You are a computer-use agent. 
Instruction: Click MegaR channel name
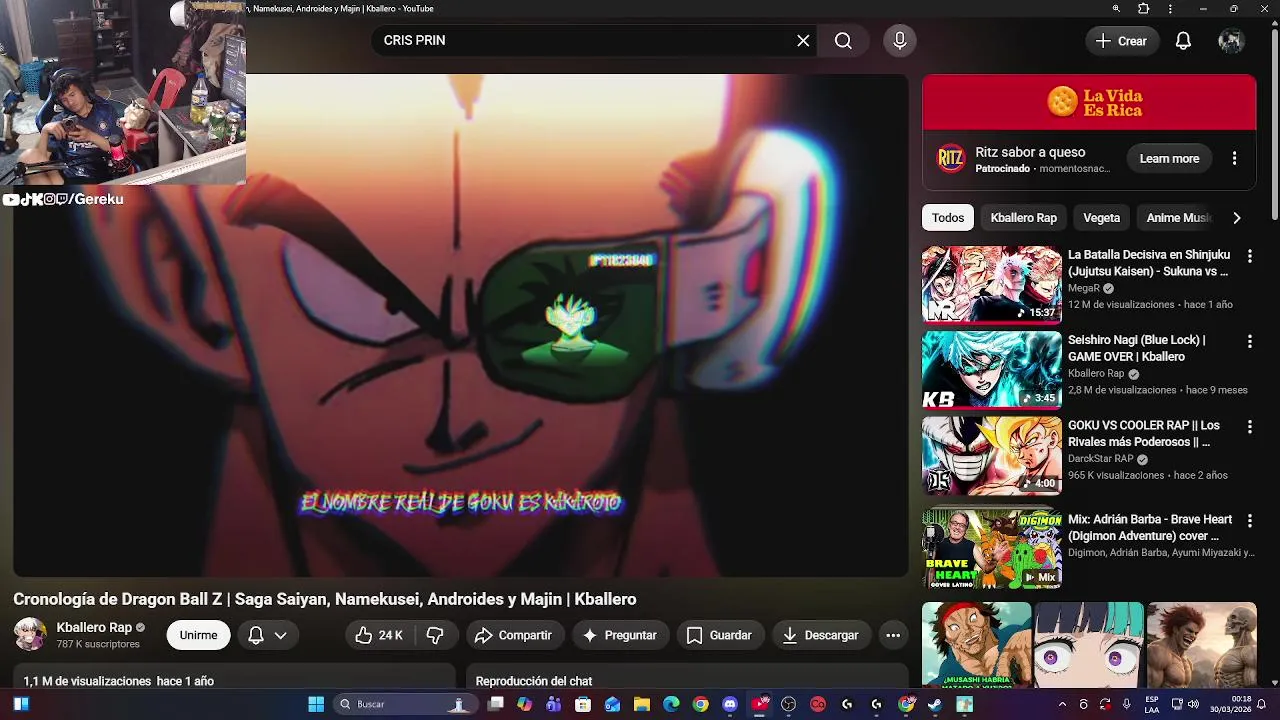1083,288
